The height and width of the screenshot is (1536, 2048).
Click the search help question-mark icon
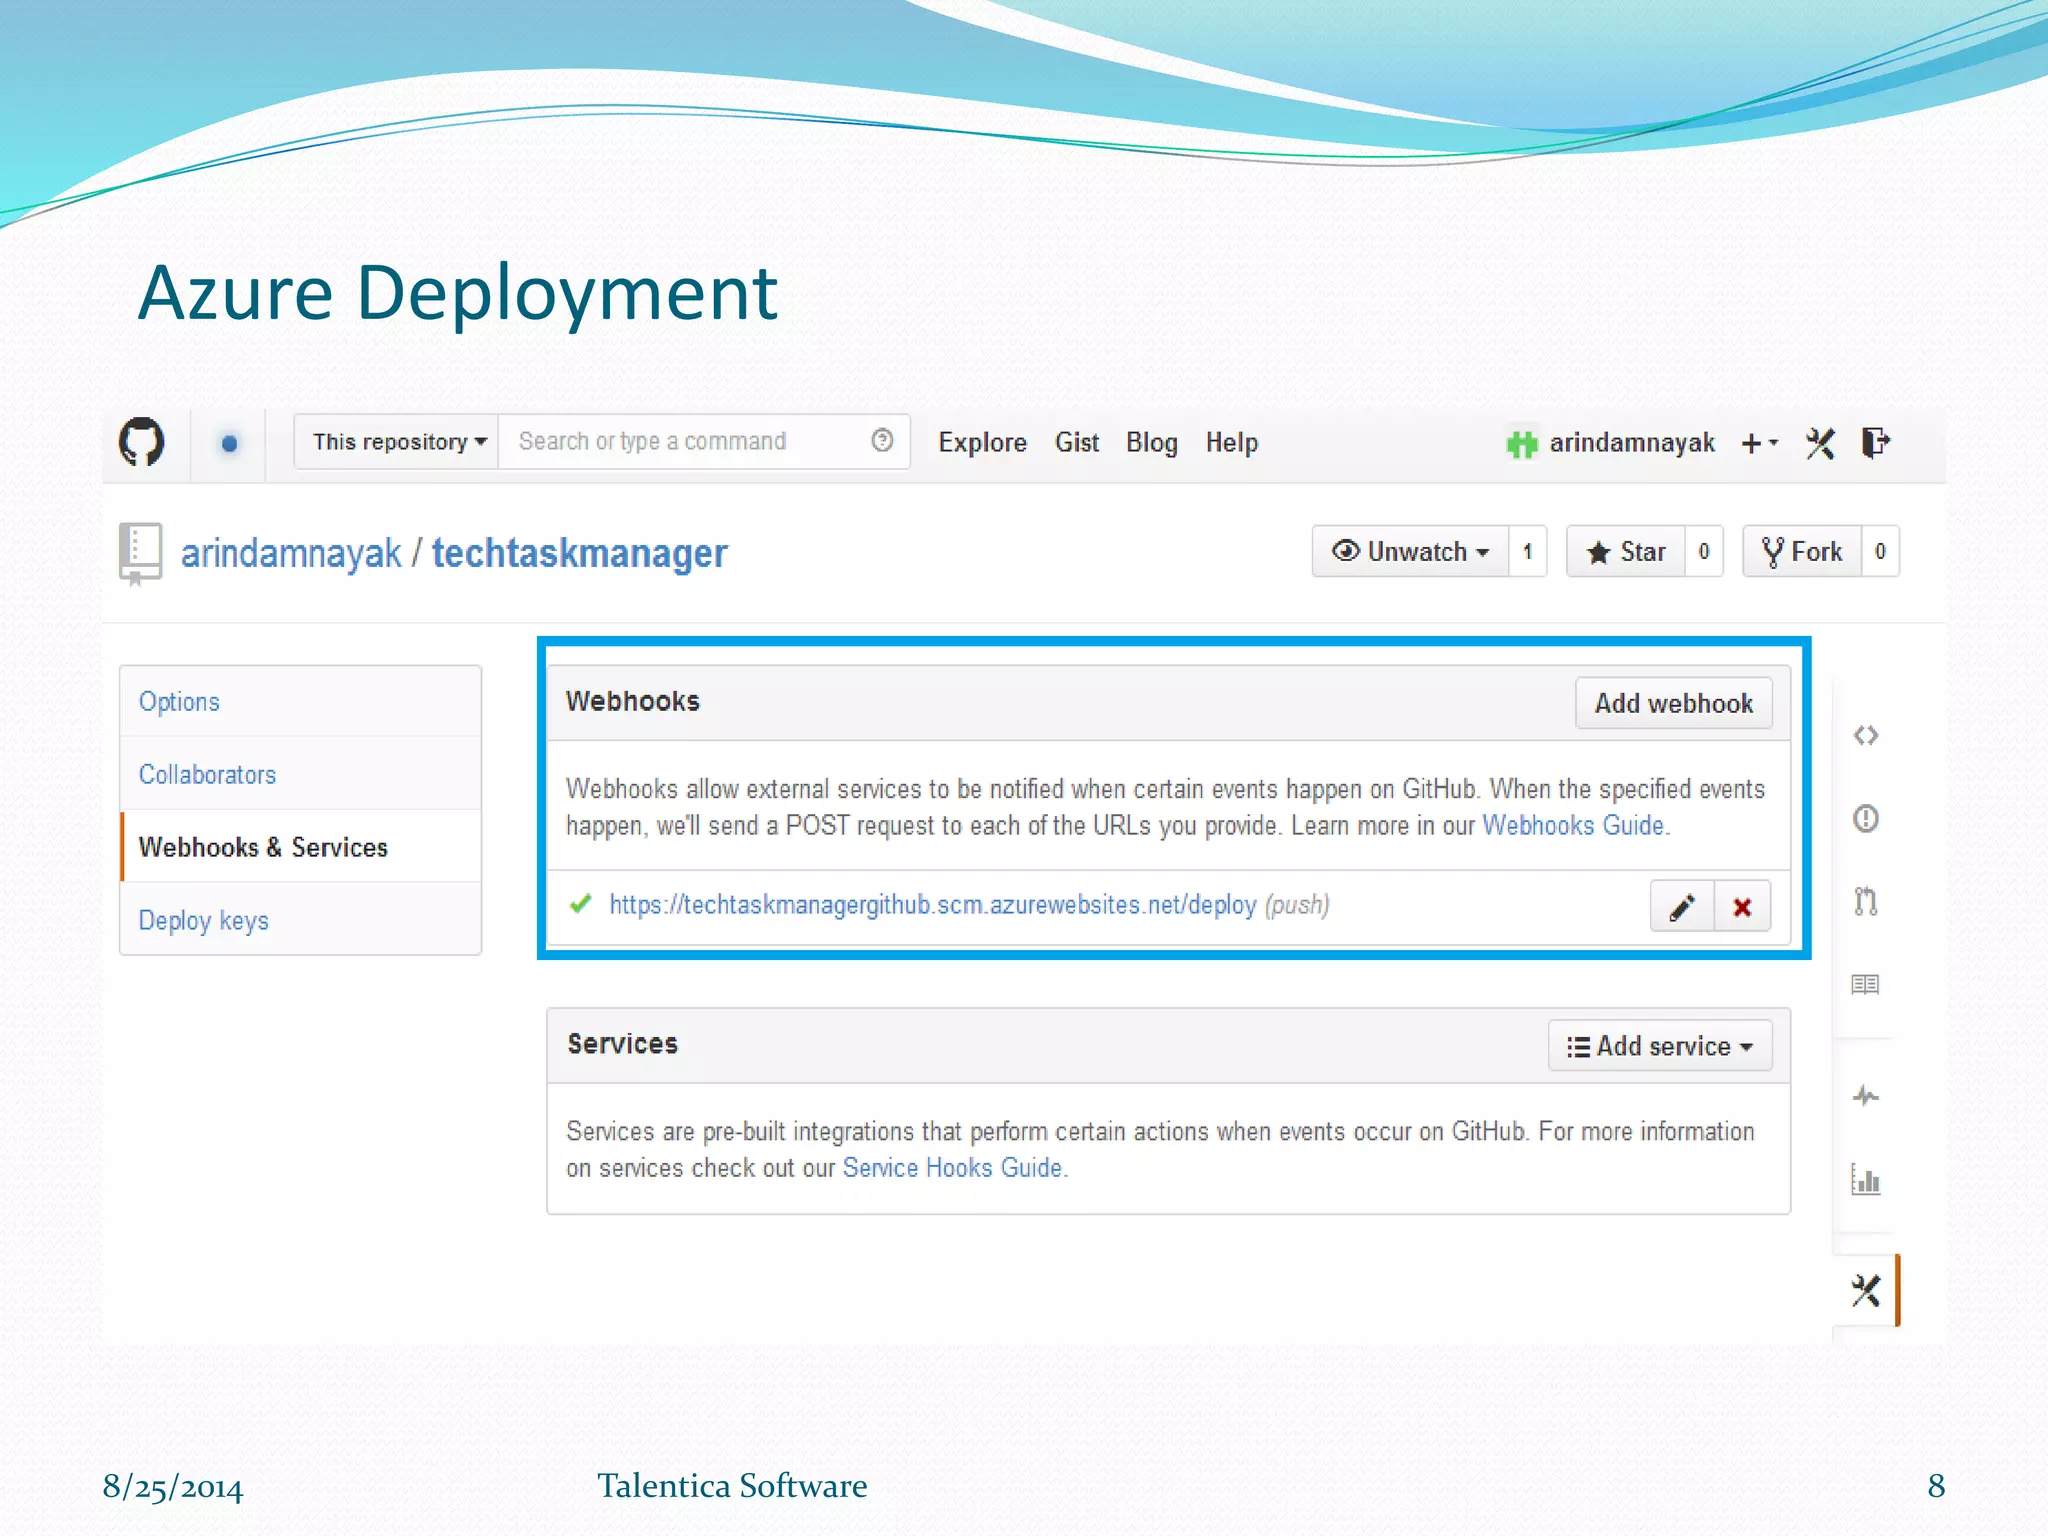coord(882,440)
